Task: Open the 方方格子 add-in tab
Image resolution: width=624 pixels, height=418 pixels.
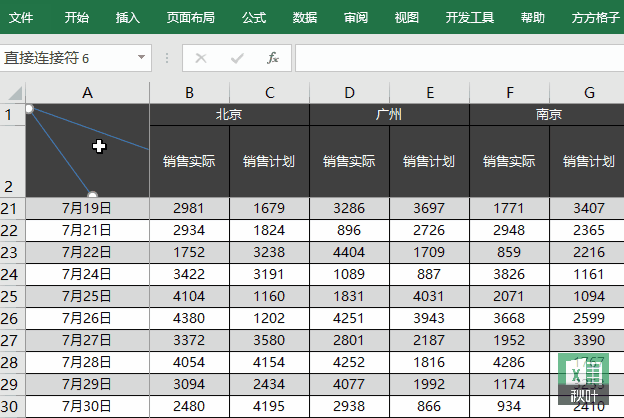Action: pyautogui.click(x=596, y=18)
